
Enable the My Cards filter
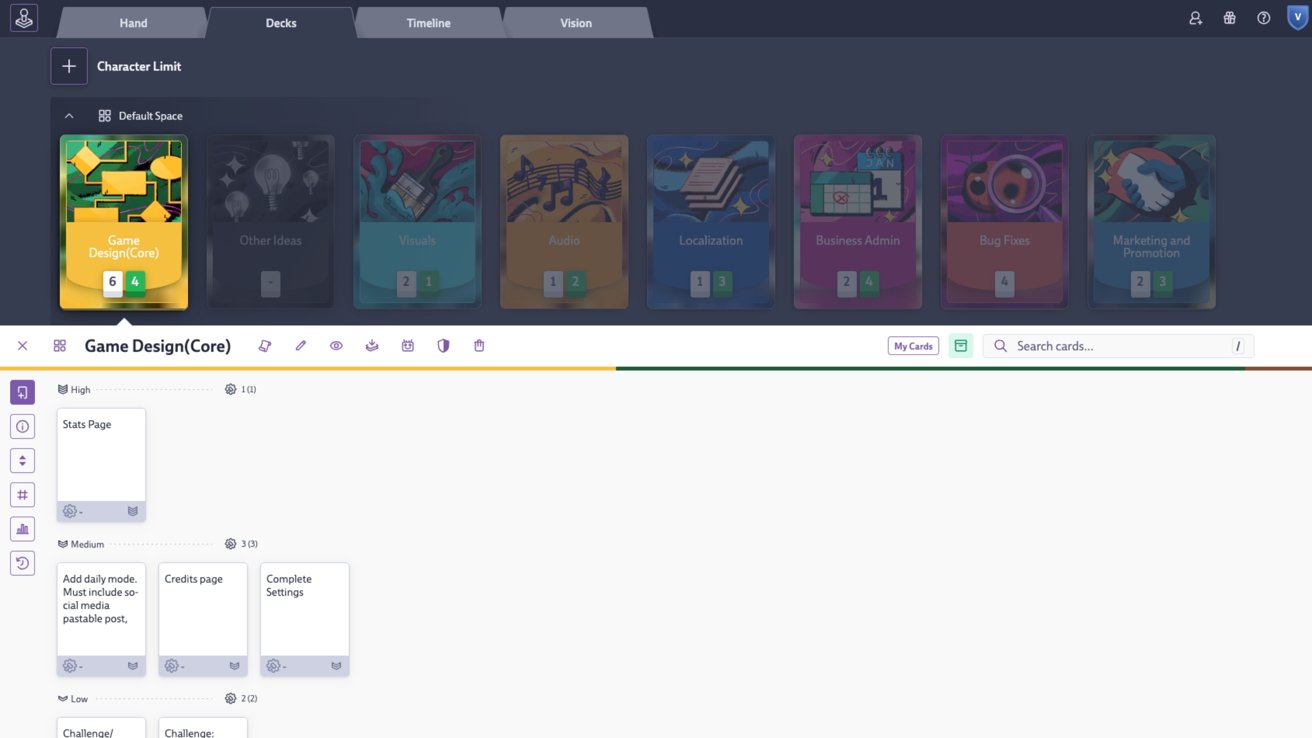tap(912, 345)
